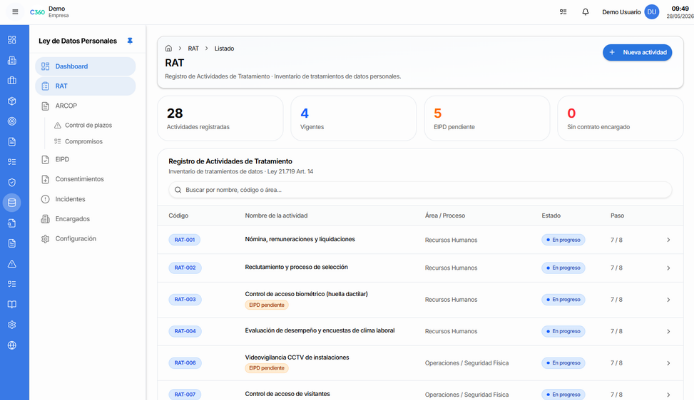Click Código column header
The width and height of the screenshot is (700, 400).
click(x=178, y=216)
